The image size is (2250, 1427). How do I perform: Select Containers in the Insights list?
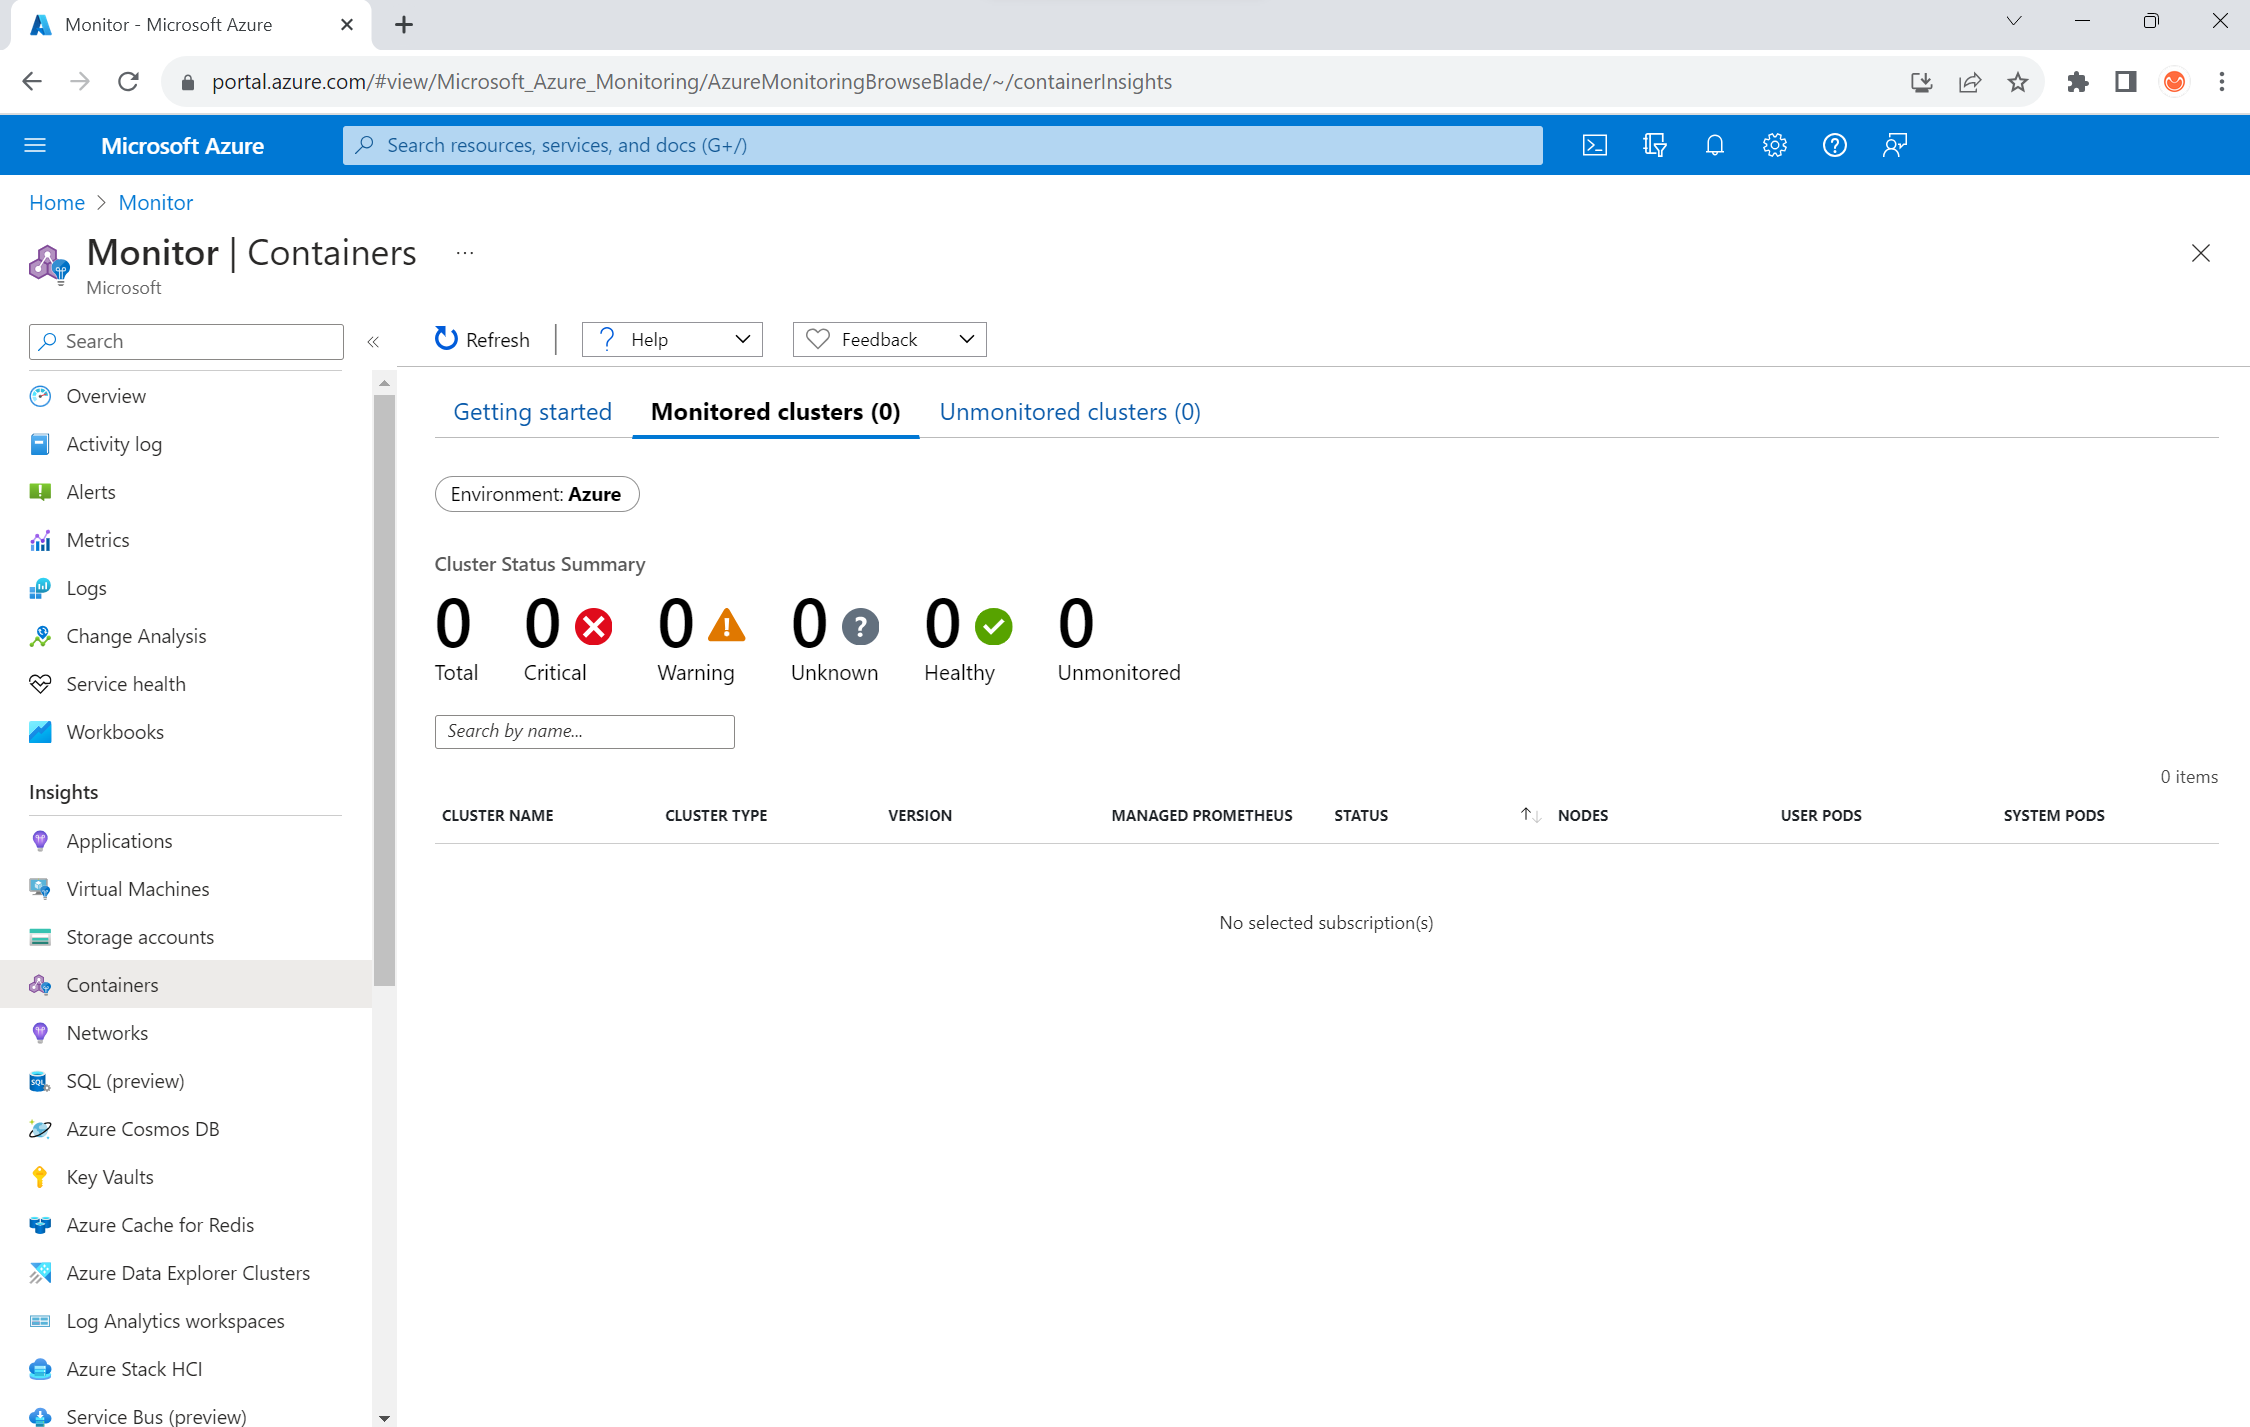coord(186,985)
